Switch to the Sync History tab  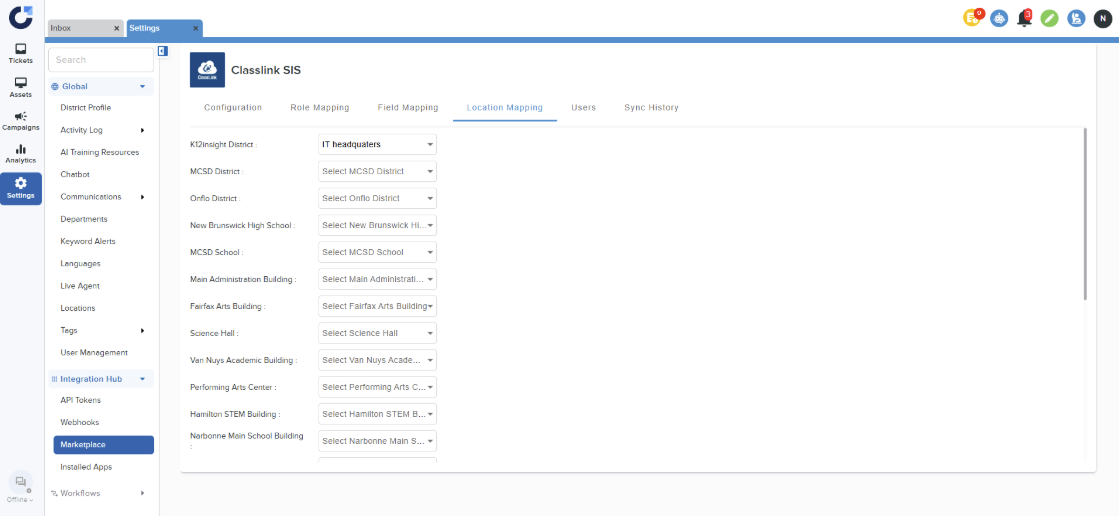[x=651, y=108]
